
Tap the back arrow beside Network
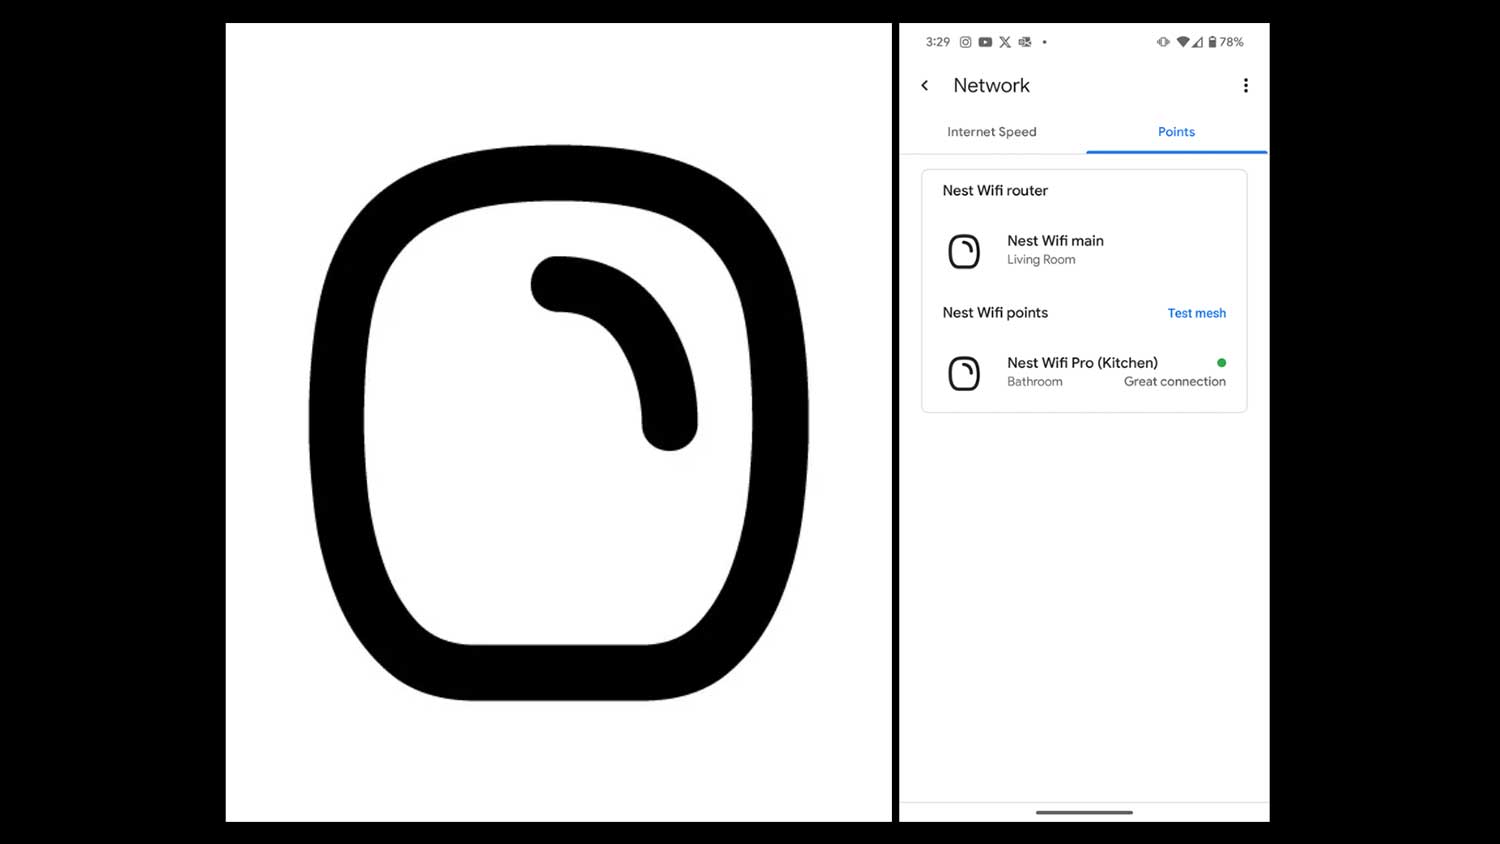(925, 86)
